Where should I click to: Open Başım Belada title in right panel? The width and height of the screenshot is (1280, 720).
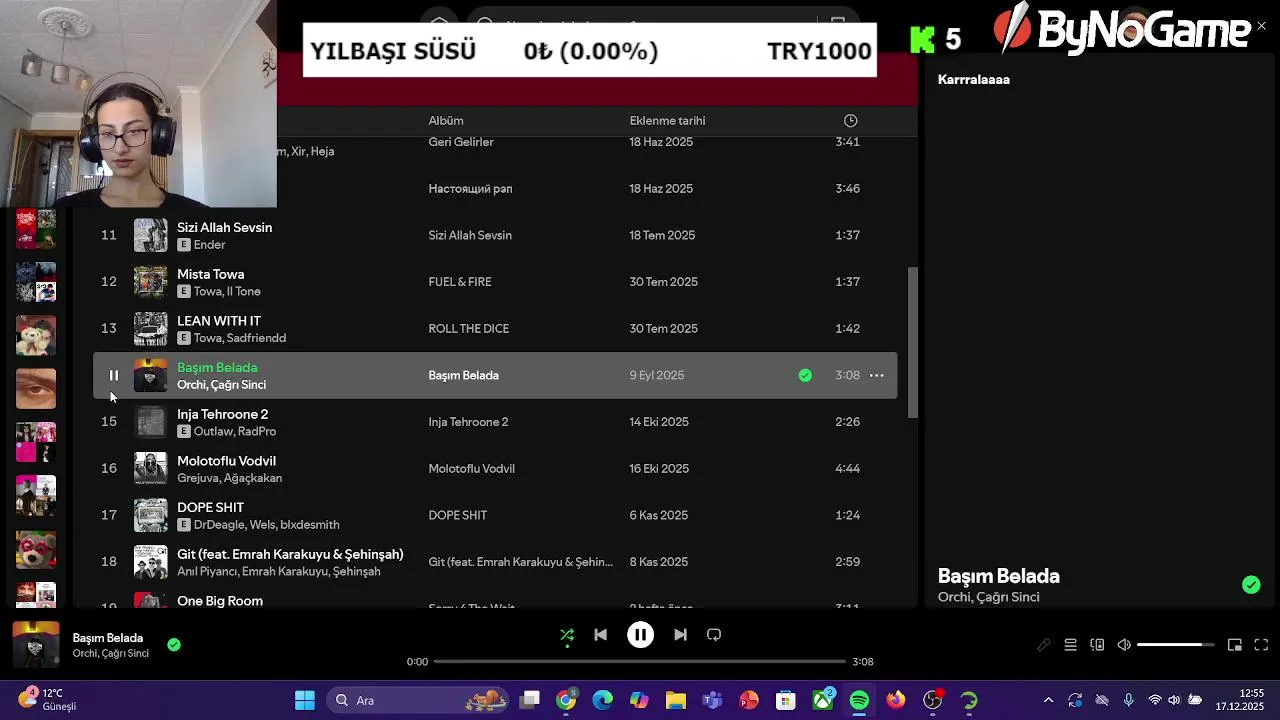[x=998, y=576]
